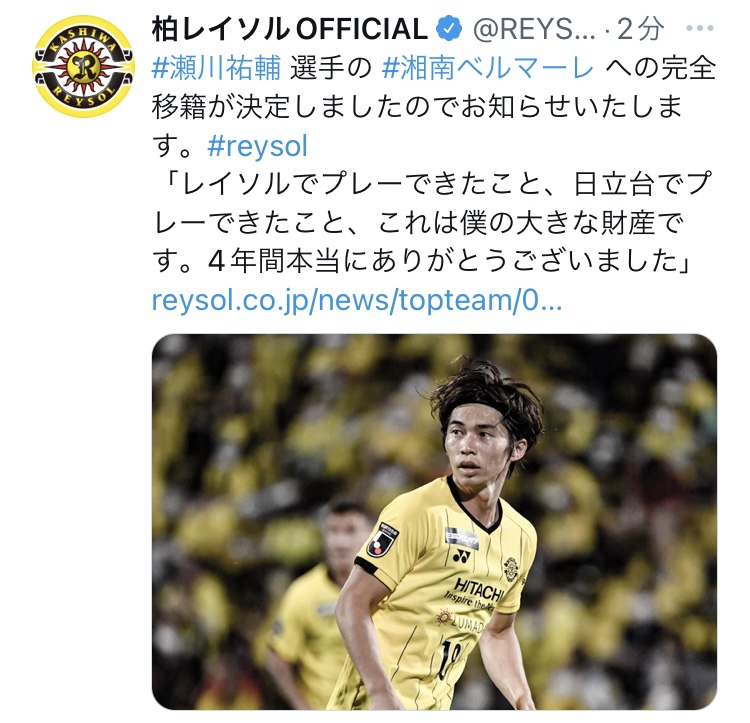Open the #瀬川祐輔 hashtag
This screenshot has height=723, width=750.
217,68
